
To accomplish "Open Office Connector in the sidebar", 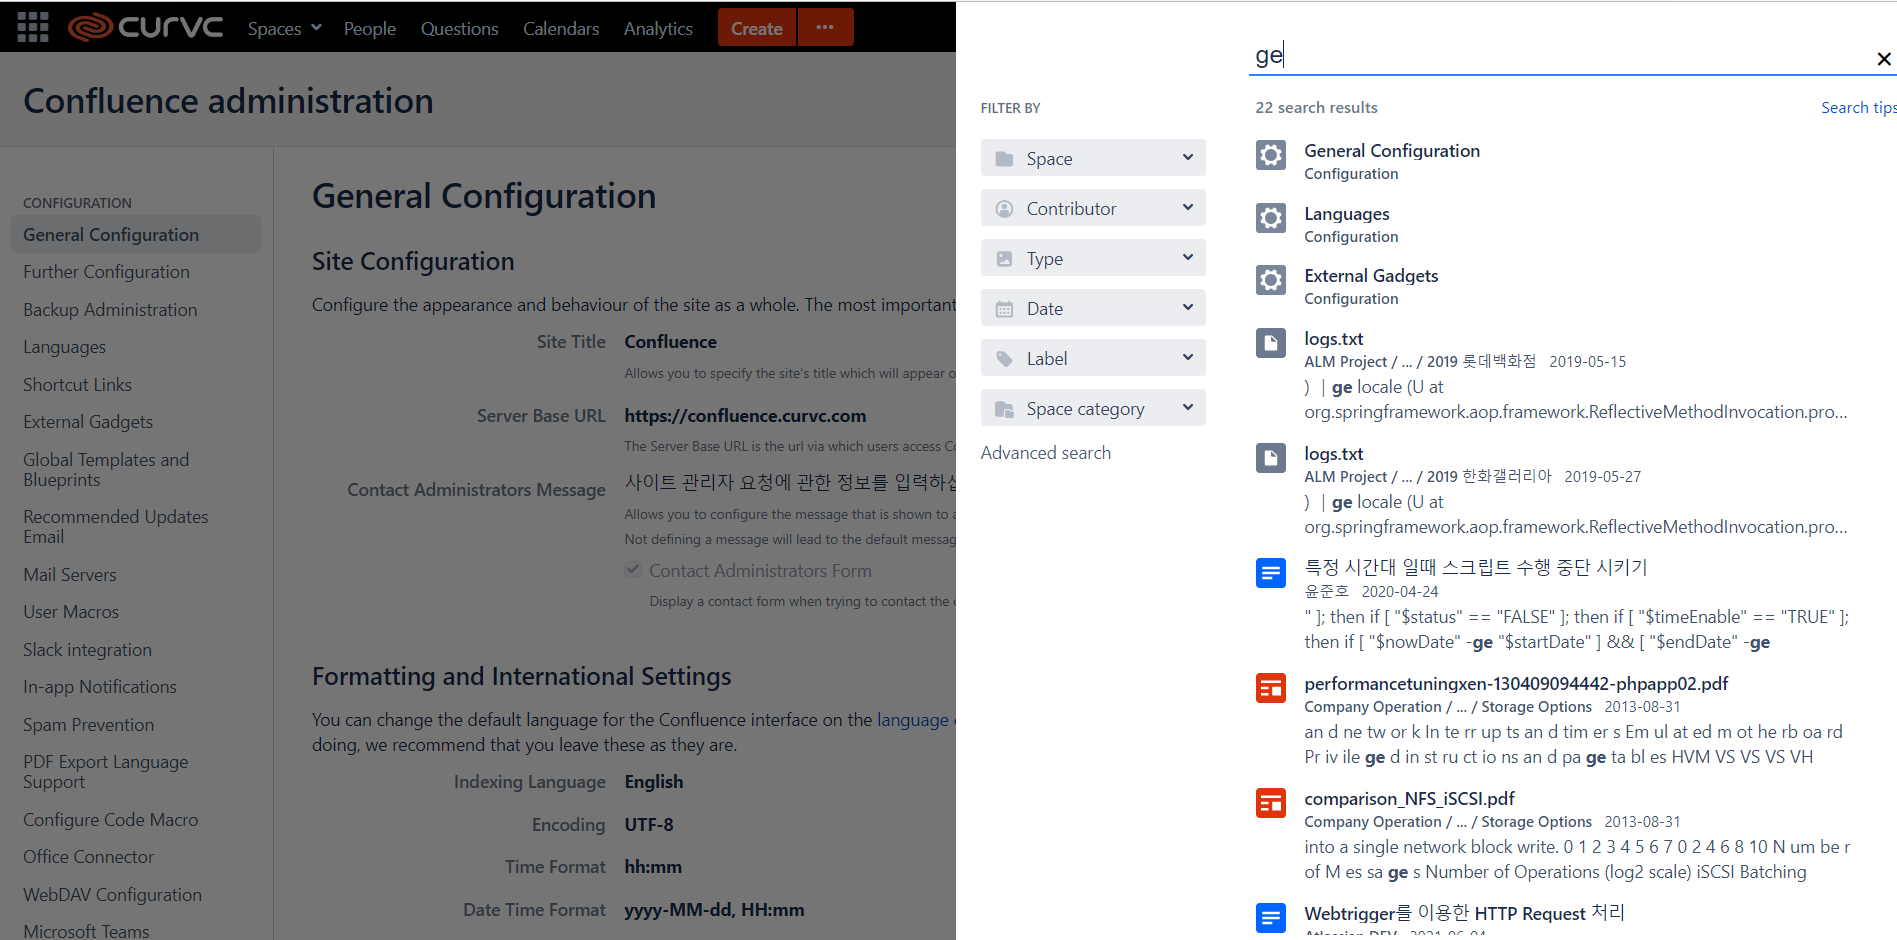I will point(88,857).
